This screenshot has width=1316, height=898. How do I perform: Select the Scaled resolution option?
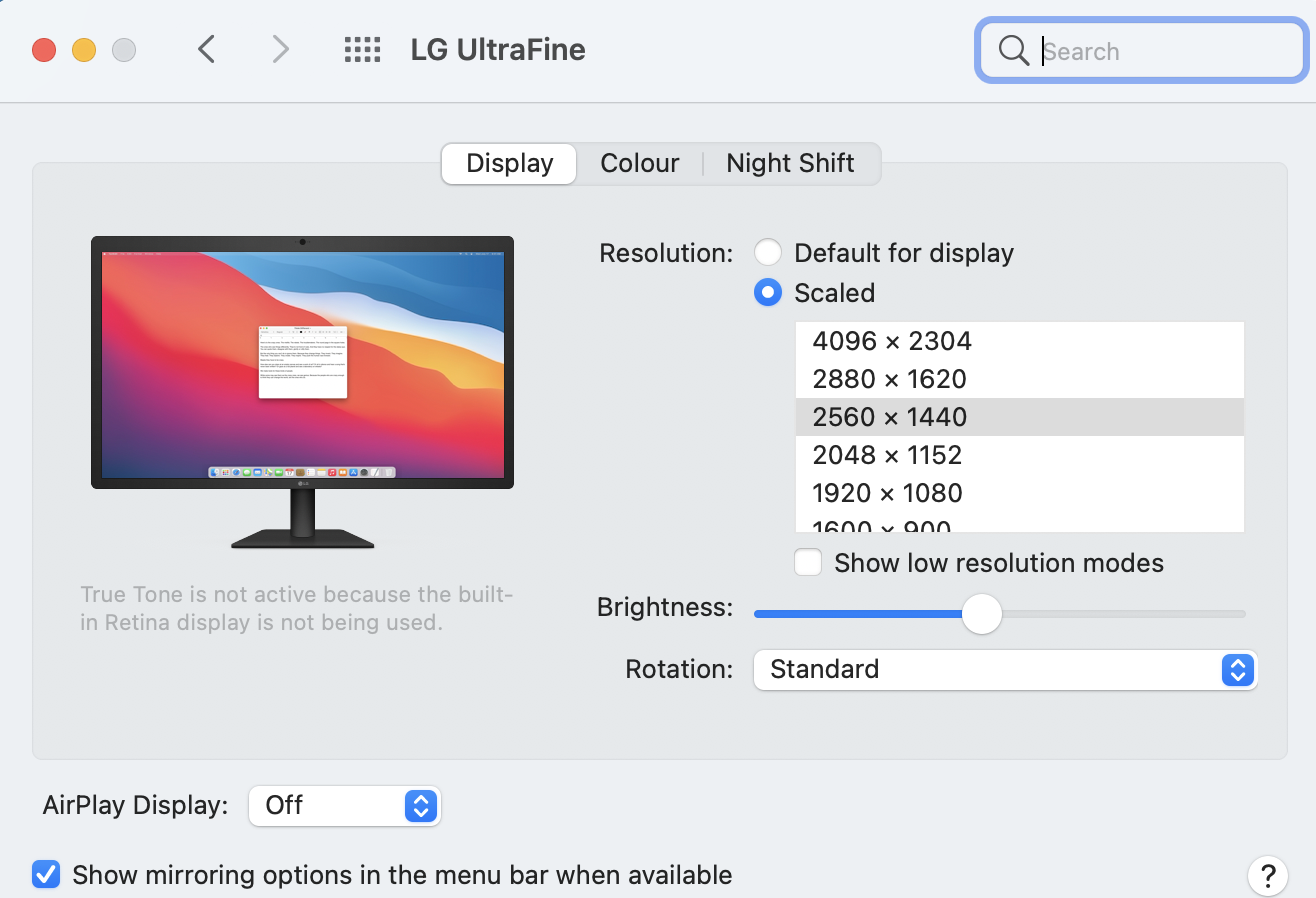click(x=768, y=293)
